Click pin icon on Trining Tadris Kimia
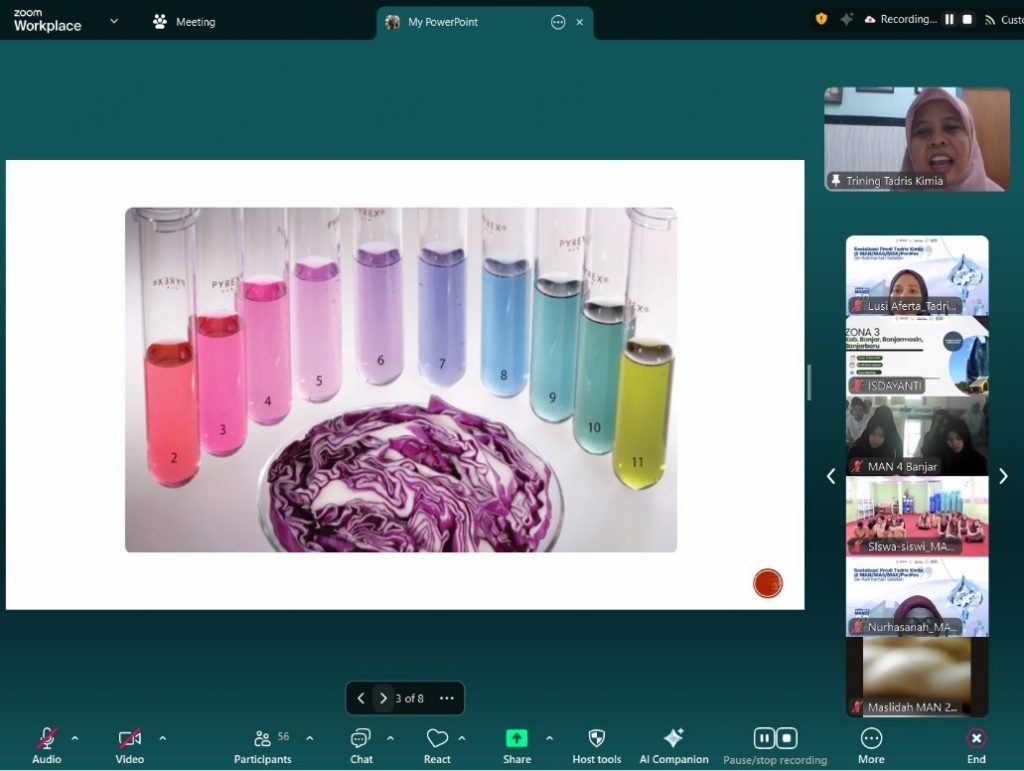This screenshot has width=1024, height=771. point(835,180)
